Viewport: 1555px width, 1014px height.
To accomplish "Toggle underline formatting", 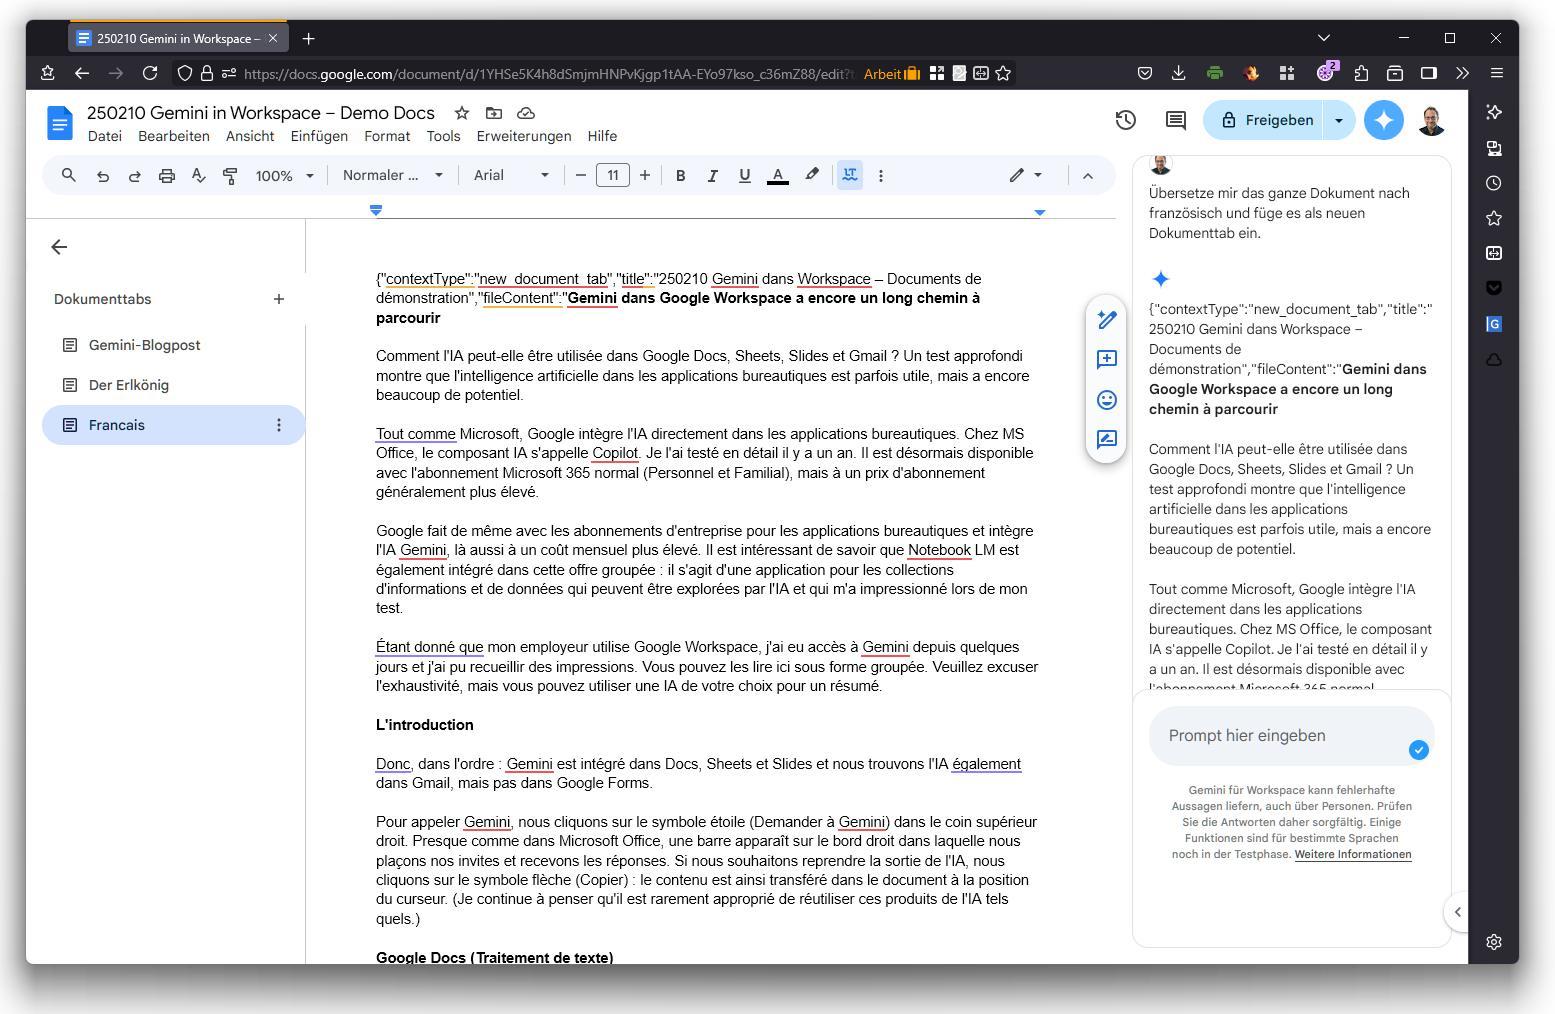I will 744,175.
